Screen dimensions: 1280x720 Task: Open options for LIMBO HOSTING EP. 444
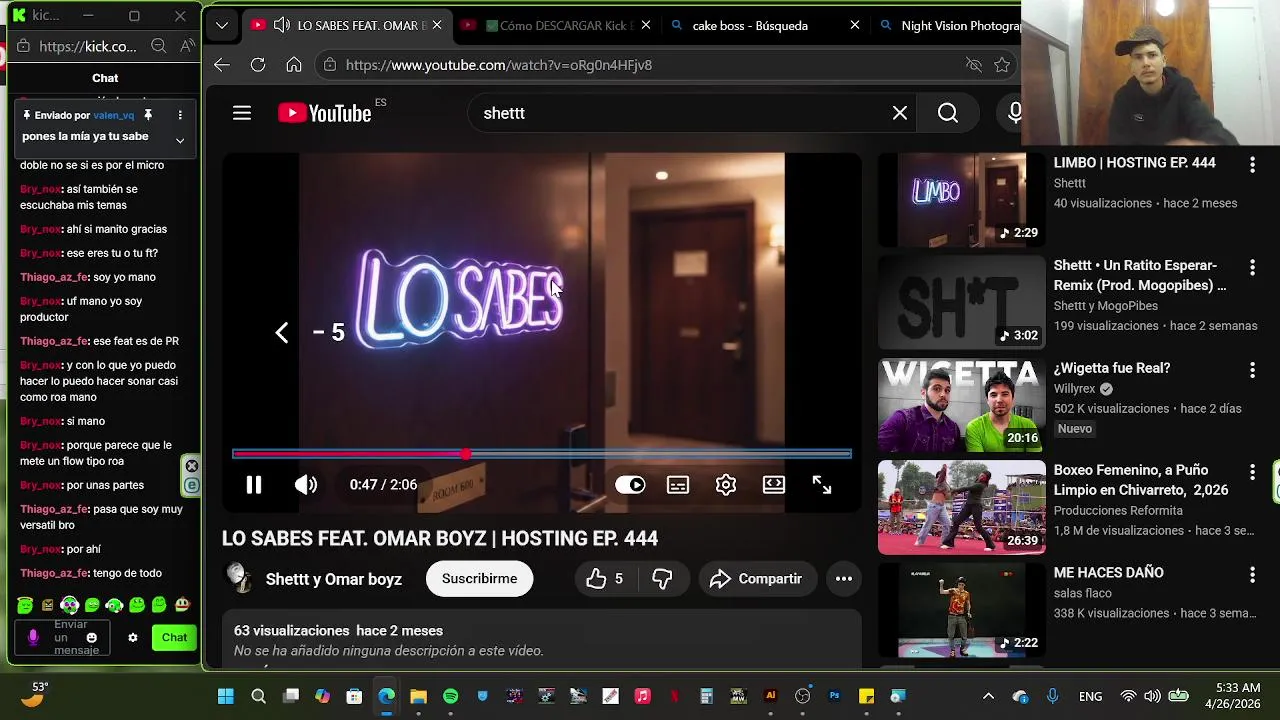pyautogui.click(x=1252, y=165)
